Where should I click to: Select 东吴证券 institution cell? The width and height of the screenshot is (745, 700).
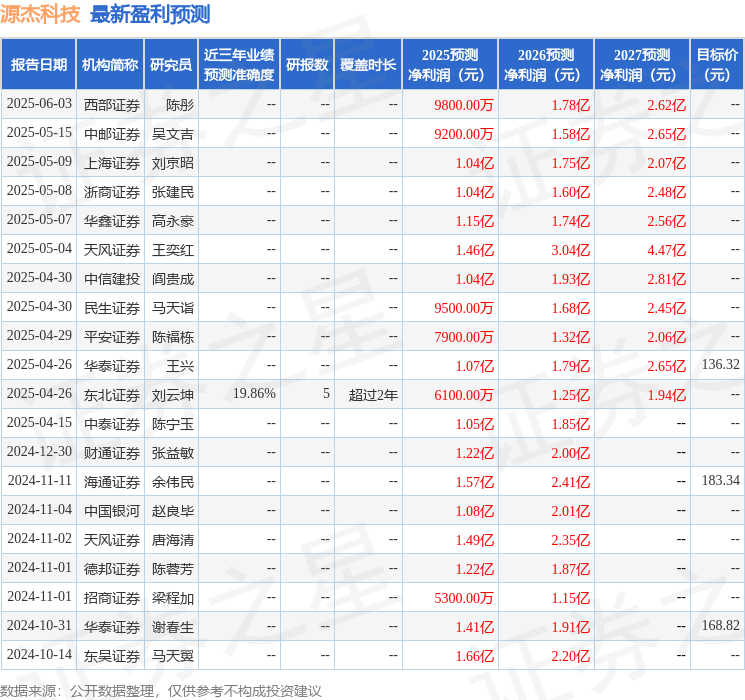[110, 655]
